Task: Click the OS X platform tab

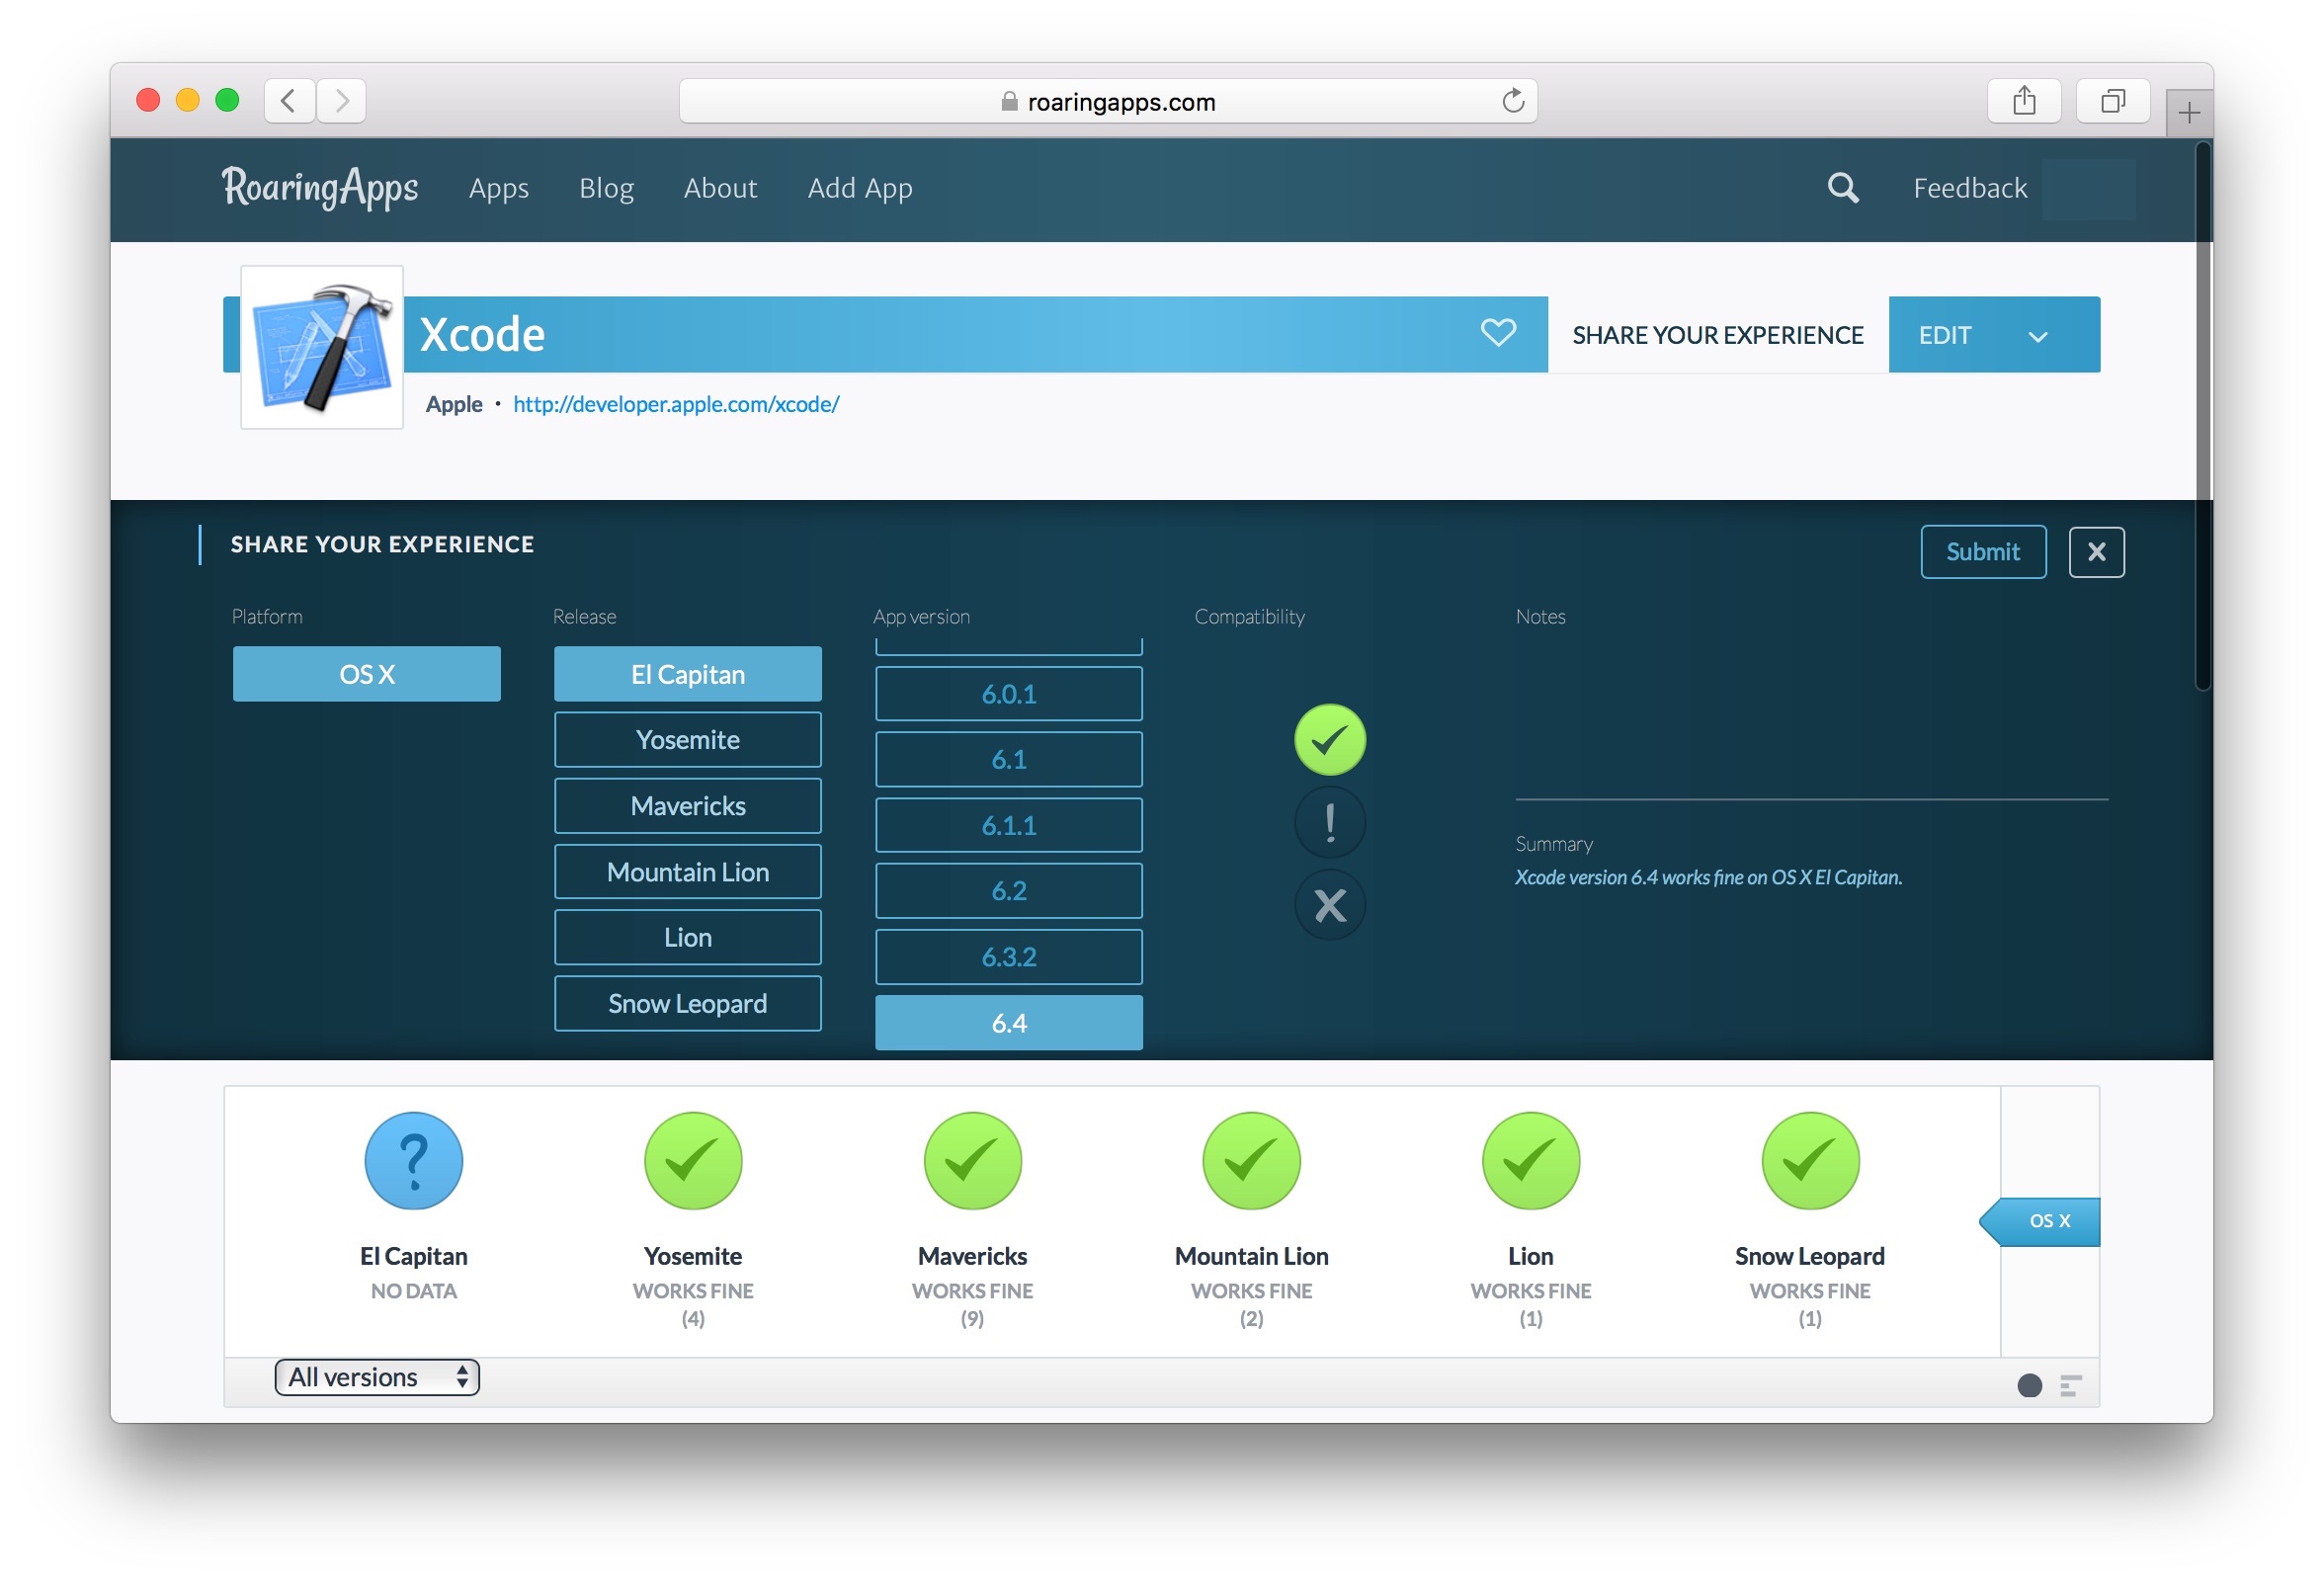Action: [2048, 1221]
